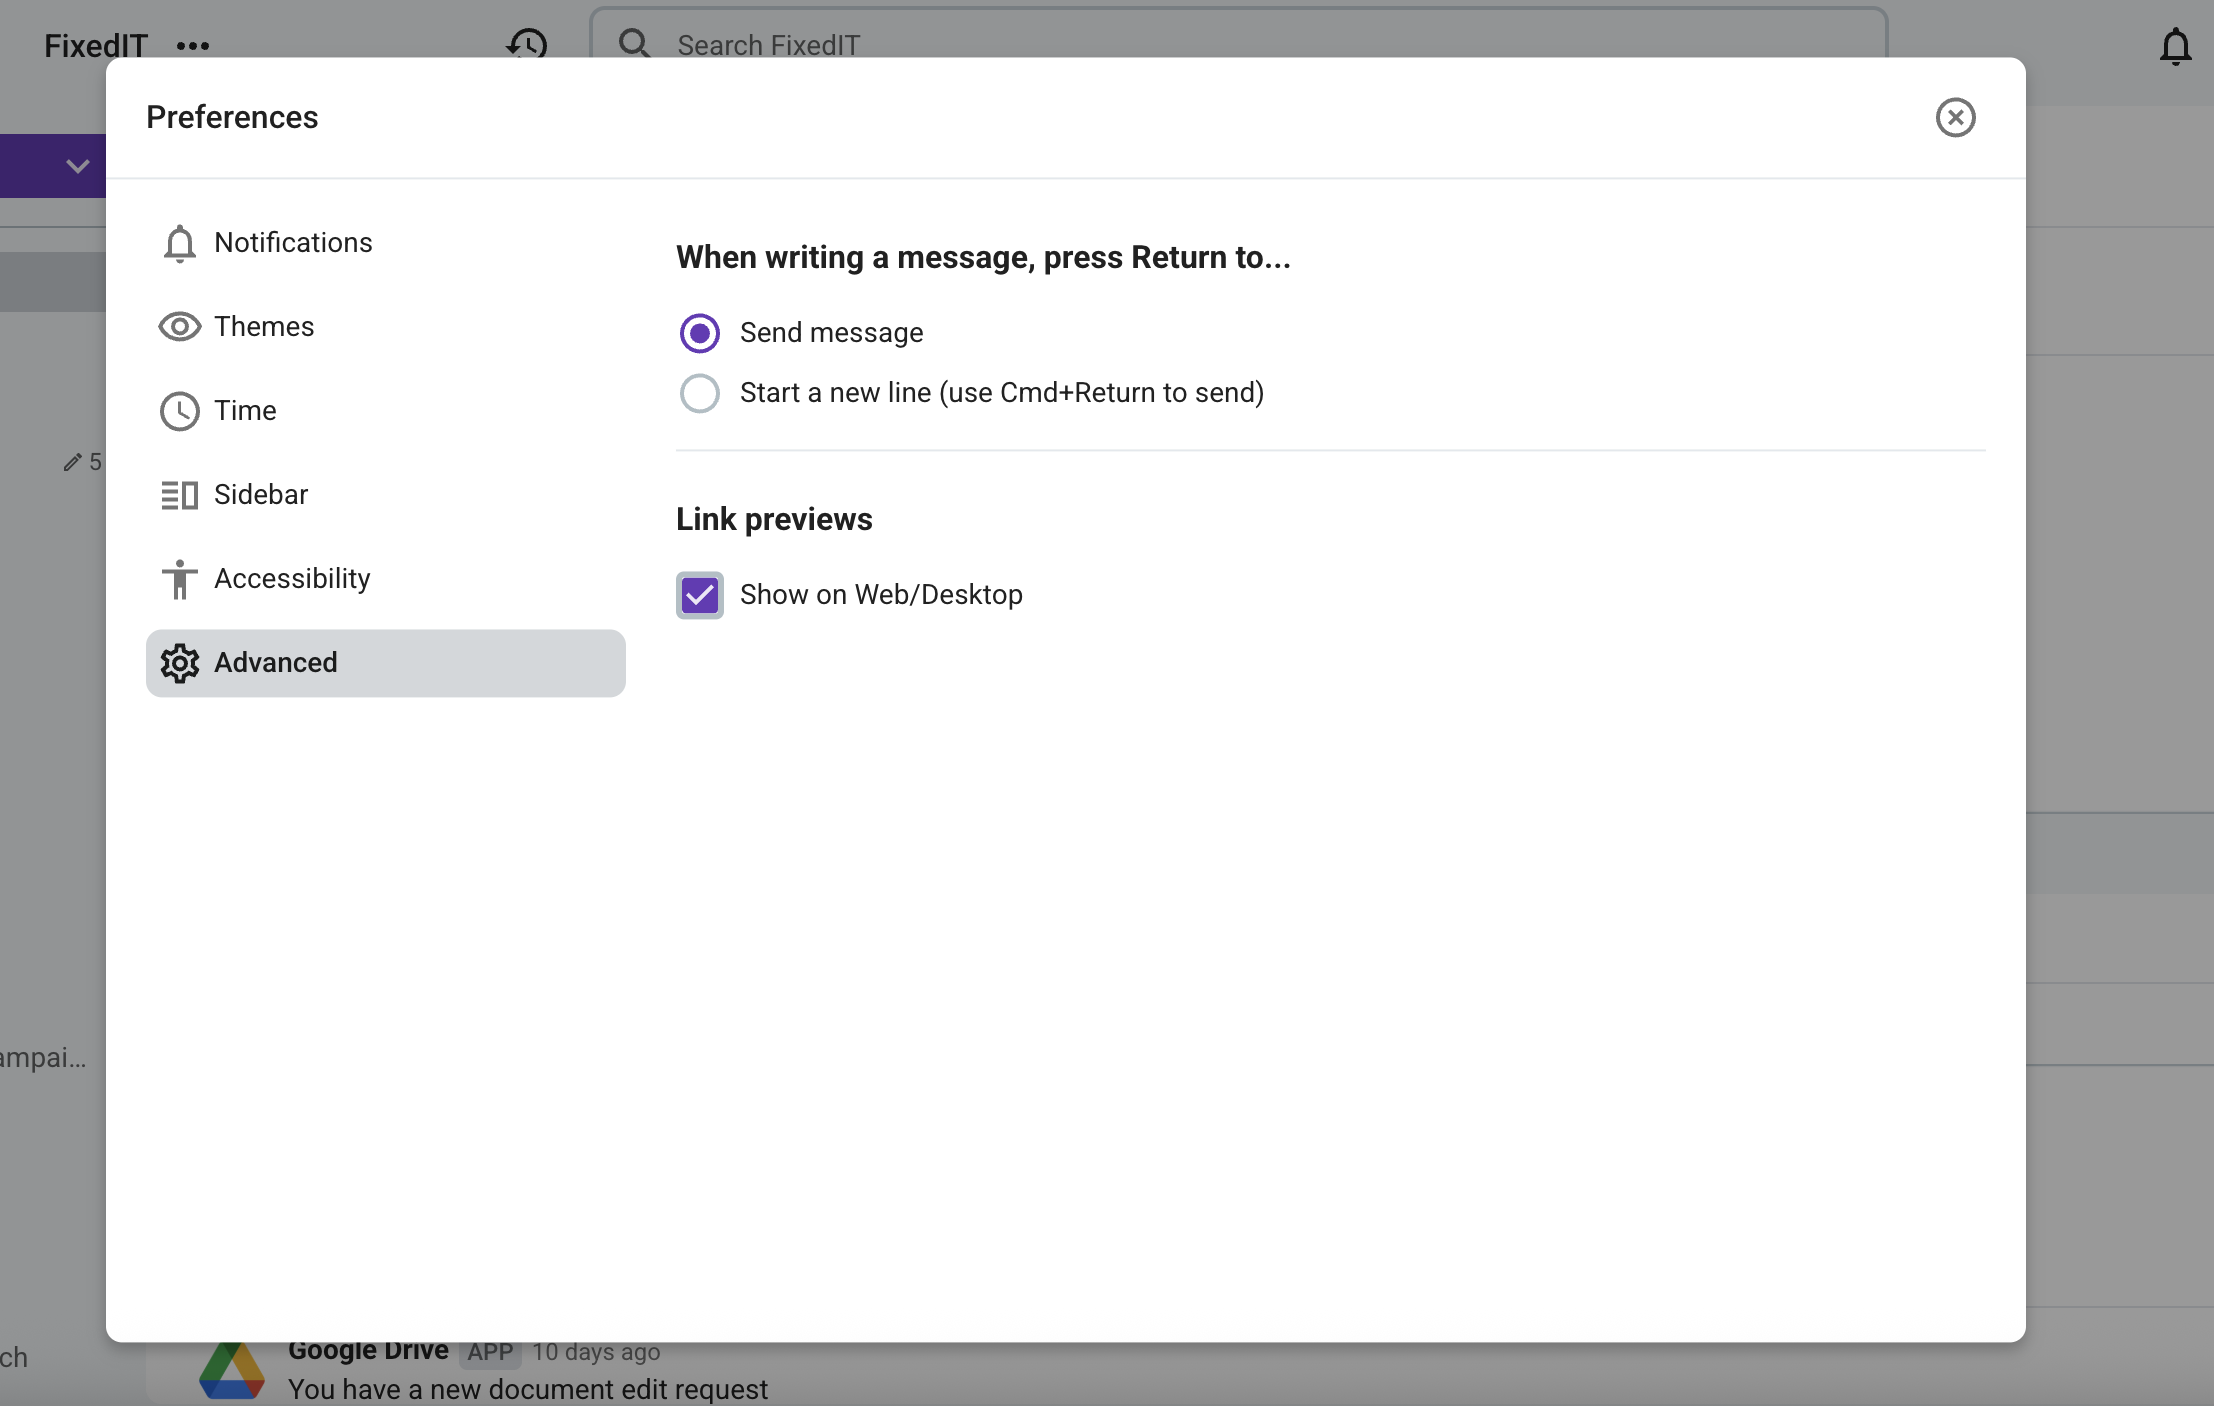This screenshot has height=1406, width=2214.
Task: Choose Start a new line radio option
Action: (699, 393)
